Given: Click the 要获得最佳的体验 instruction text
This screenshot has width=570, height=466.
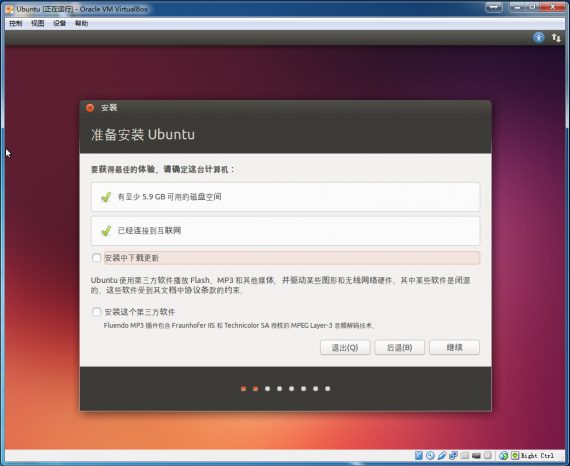Looking at the screenshot, I should (x=162, y=169).
